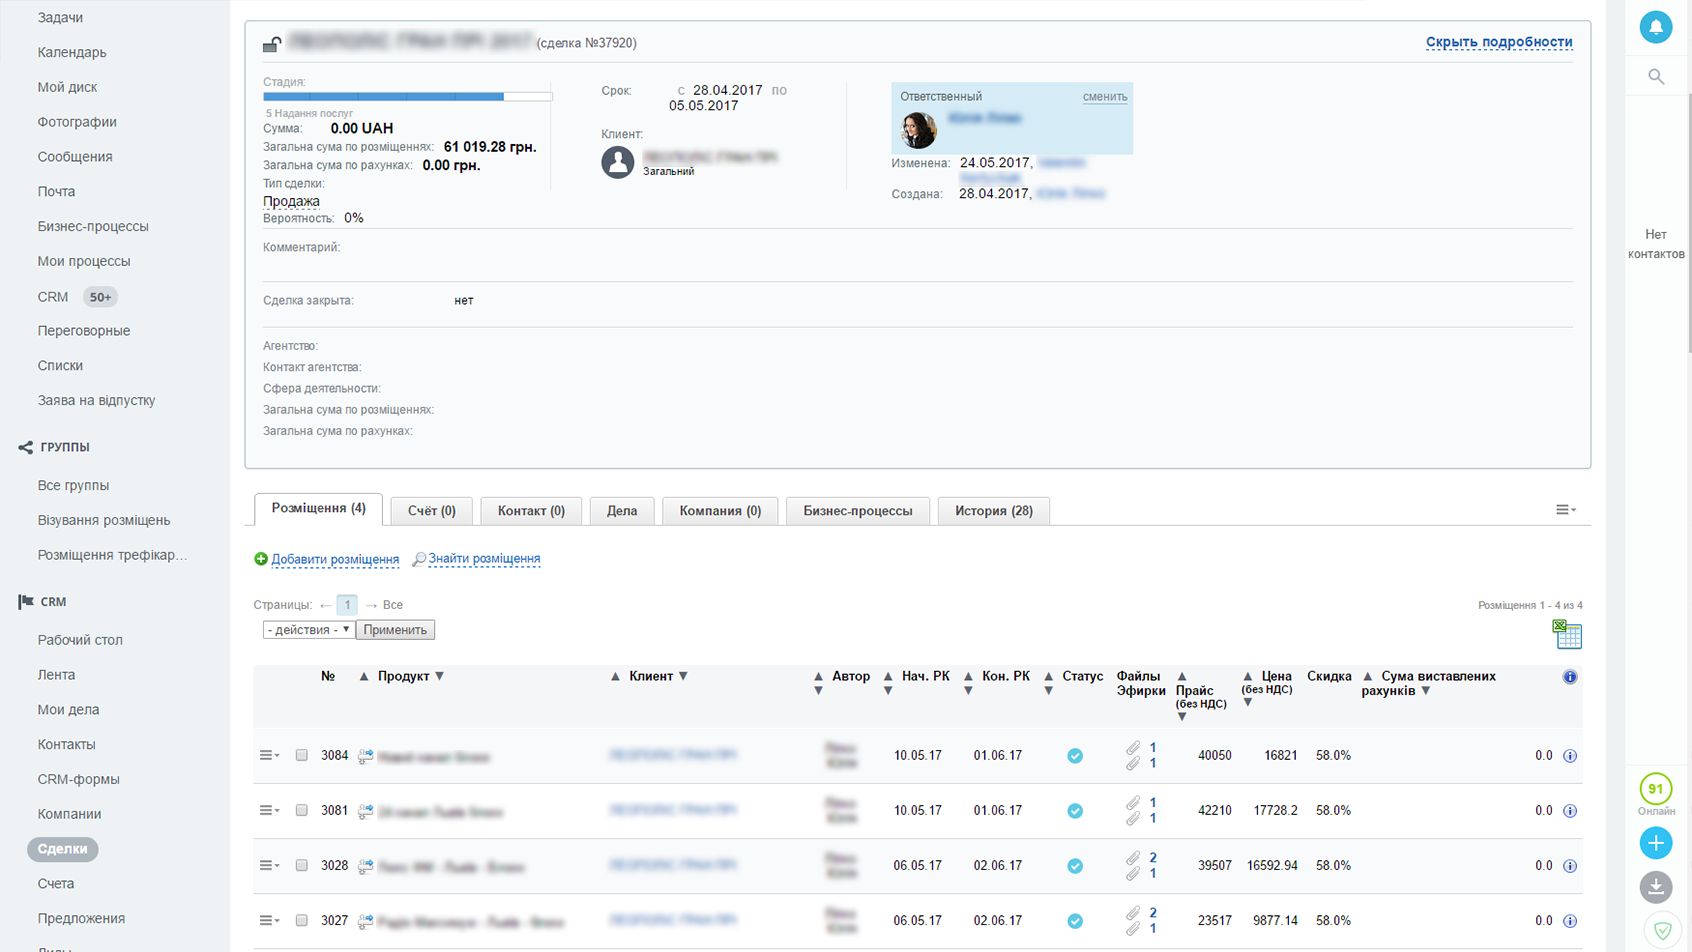Click the green shield icon
1692x952 pixels.
pyautogui.click(x=1662, y=930)
